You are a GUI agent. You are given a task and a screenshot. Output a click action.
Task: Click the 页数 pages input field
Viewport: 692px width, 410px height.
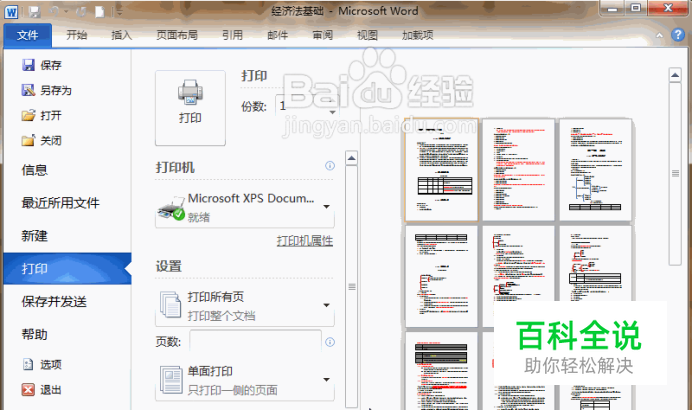[x=256, y=342]
